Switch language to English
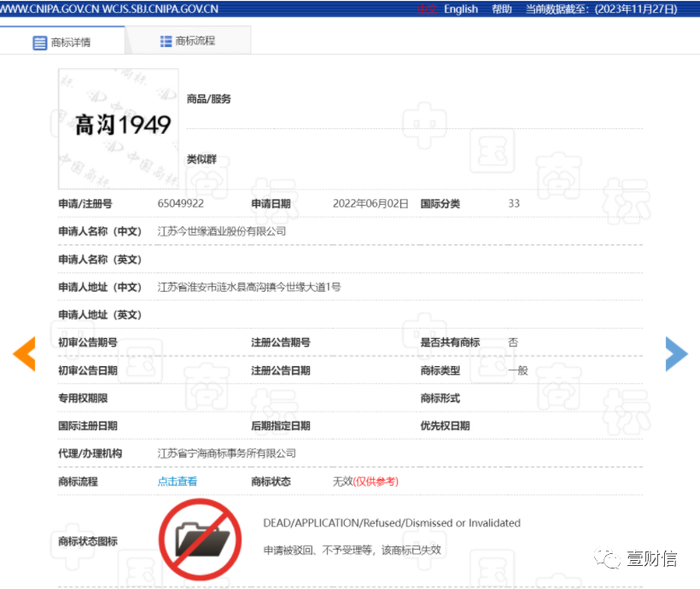 [x=461, y=9]
